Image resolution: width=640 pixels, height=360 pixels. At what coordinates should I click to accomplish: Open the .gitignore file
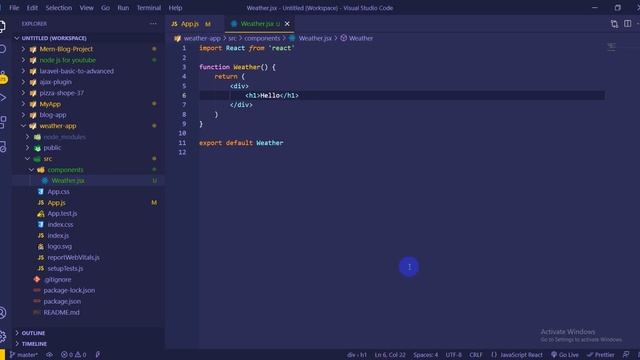[57, 280]
